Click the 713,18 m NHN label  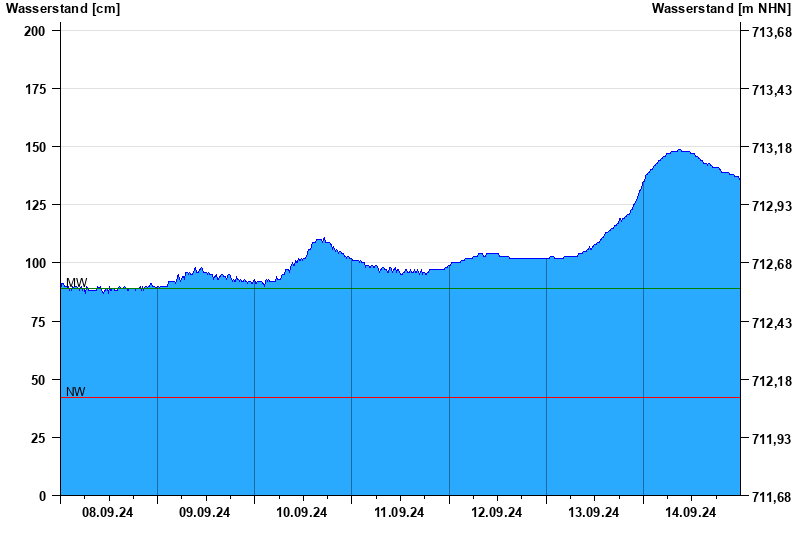click(772, 148)
